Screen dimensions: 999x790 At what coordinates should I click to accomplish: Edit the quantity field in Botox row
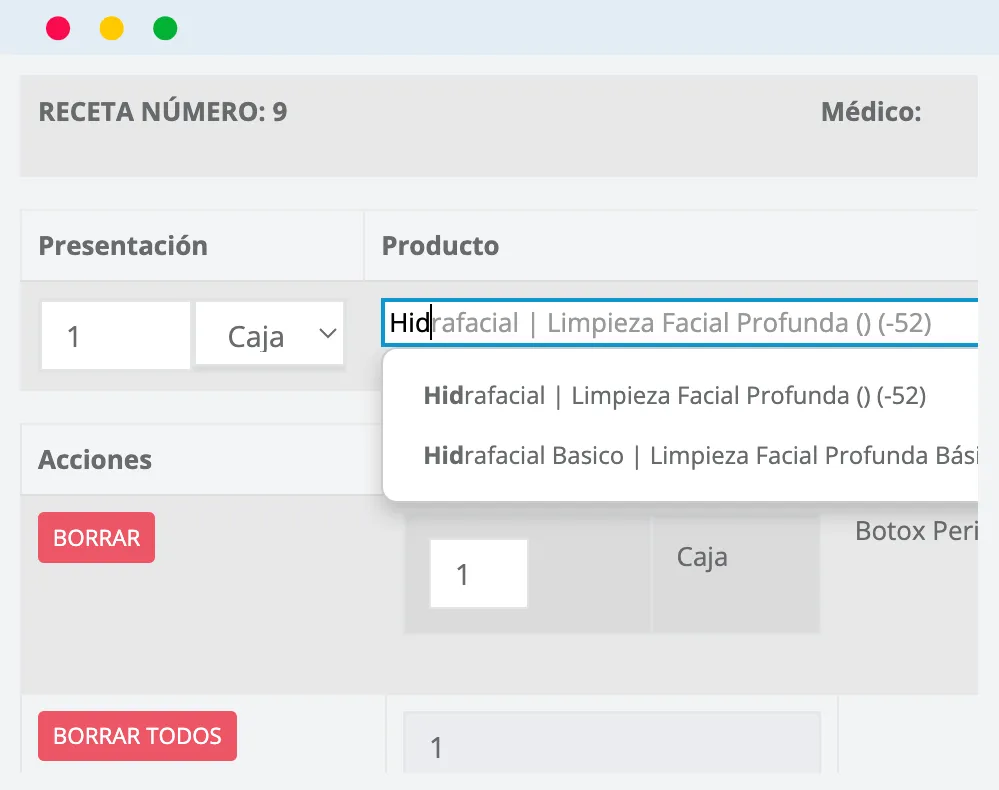pos(478,573)
